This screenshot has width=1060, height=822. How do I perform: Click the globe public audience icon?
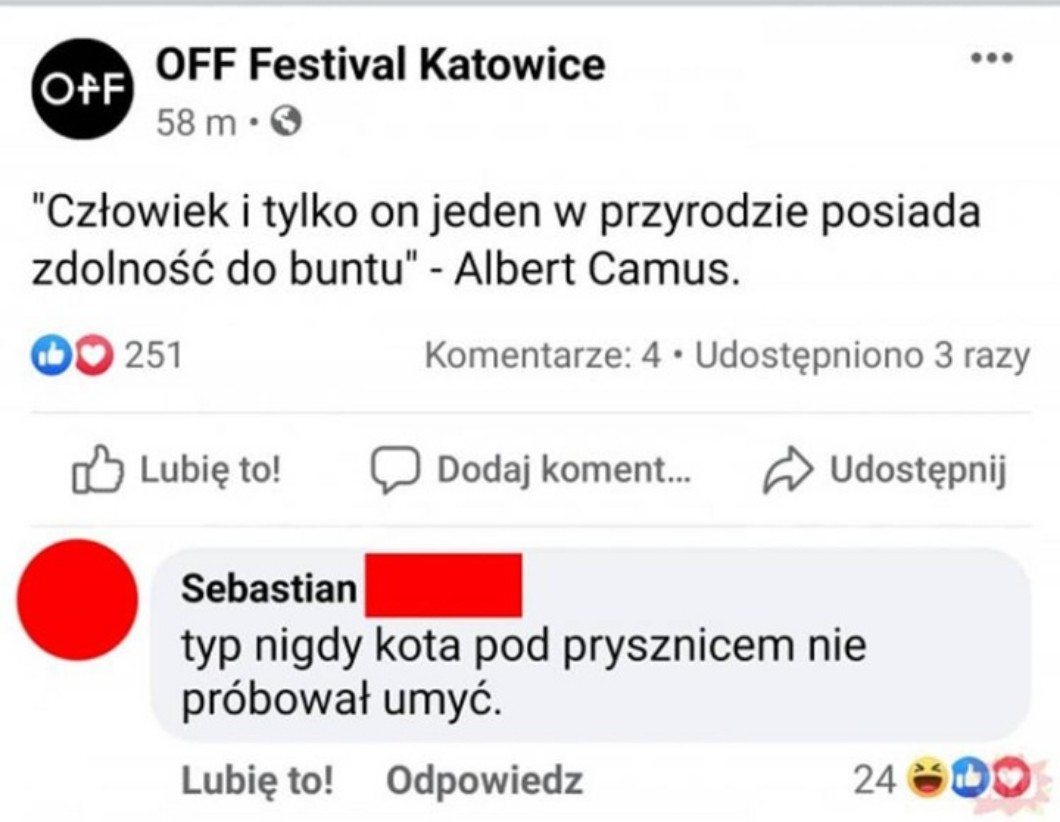coord(287,122)
